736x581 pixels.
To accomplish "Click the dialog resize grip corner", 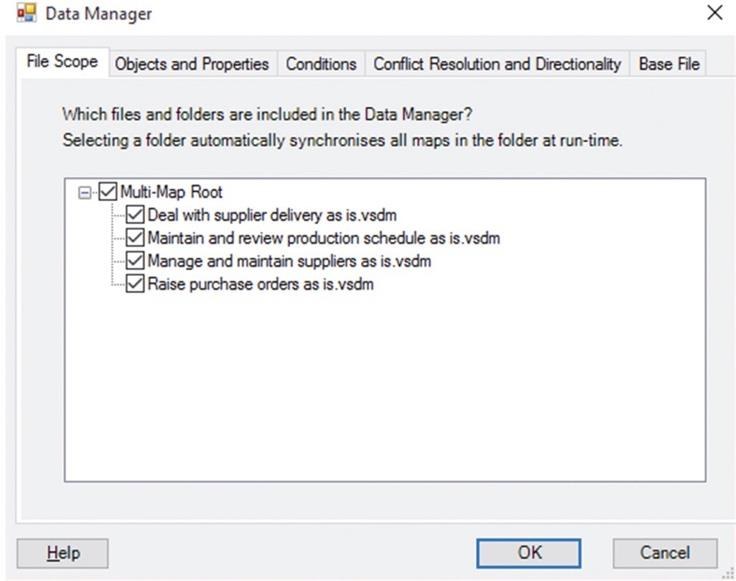I will pyautogui.click(x=728, y=574).
